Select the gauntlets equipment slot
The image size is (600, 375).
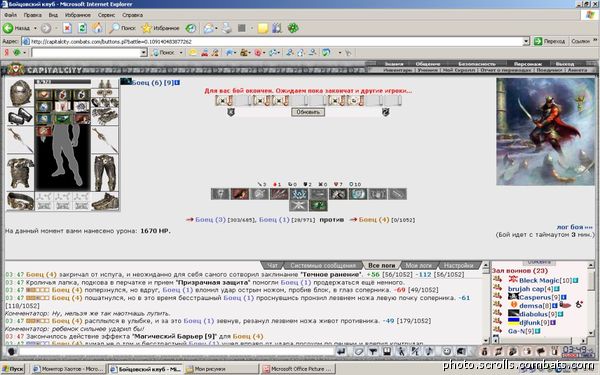(x=20, y=117)
